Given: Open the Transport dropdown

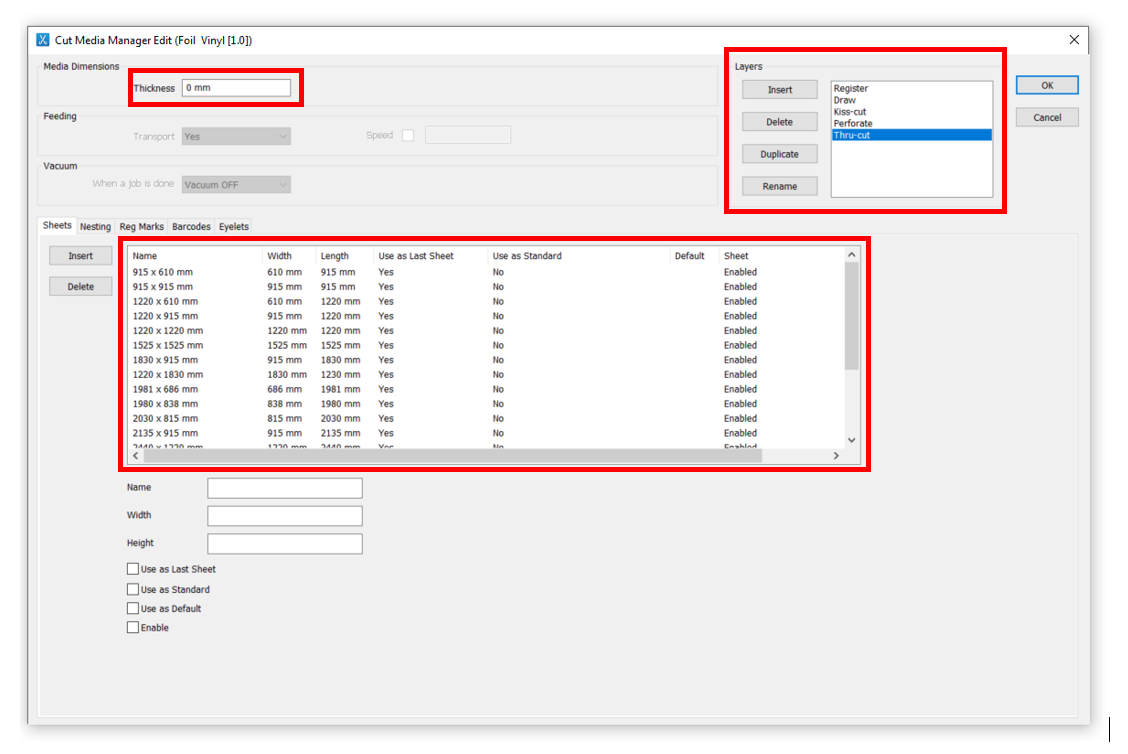Looking at the screenshot, I should click(x=236, y=136).
